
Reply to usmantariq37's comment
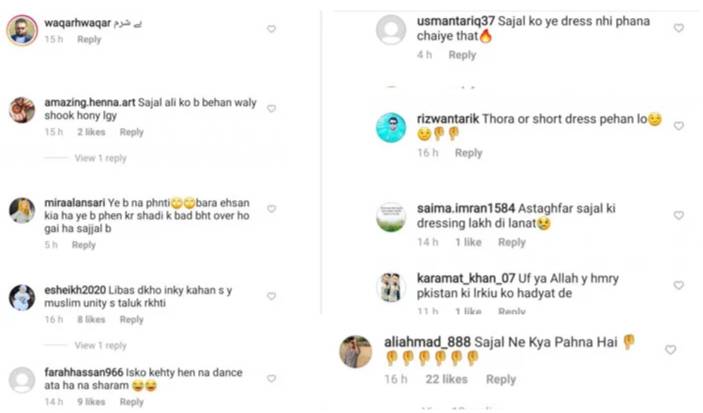point(462,55)
